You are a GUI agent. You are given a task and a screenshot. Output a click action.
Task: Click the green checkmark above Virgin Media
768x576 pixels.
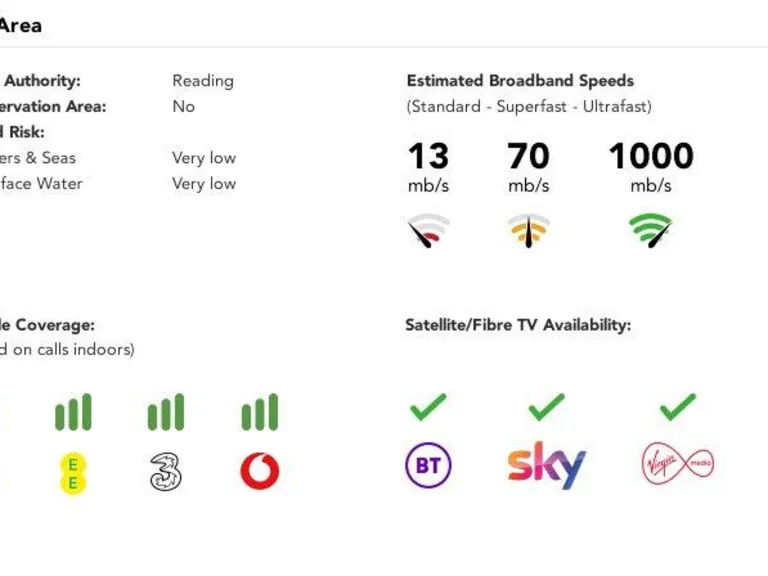(678, 407)
